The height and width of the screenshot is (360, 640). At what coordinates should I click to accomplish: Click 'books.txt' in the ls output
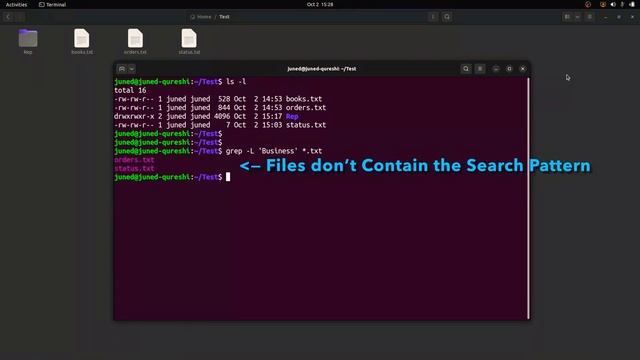tap(304, 99)
